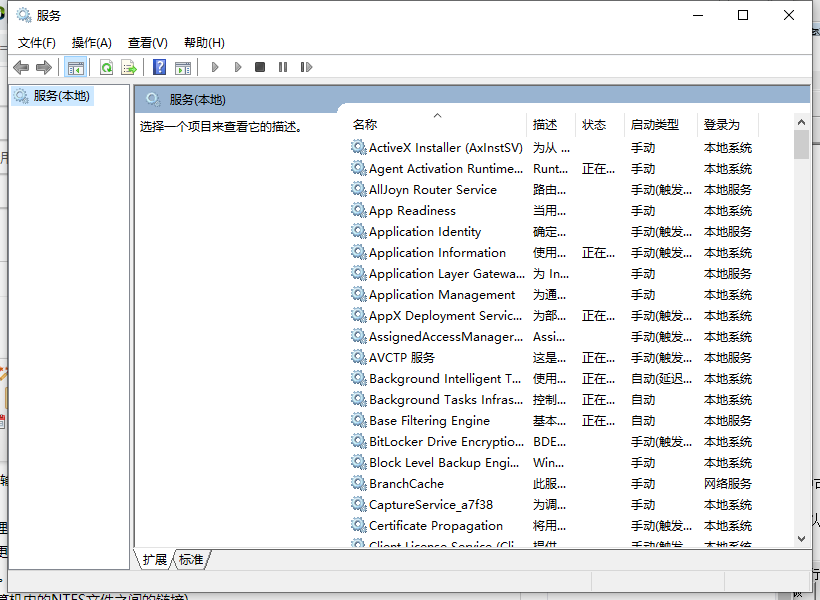Switch to the 标准 tab
Viewport: 820px width, 600px height.
[191, 560]
